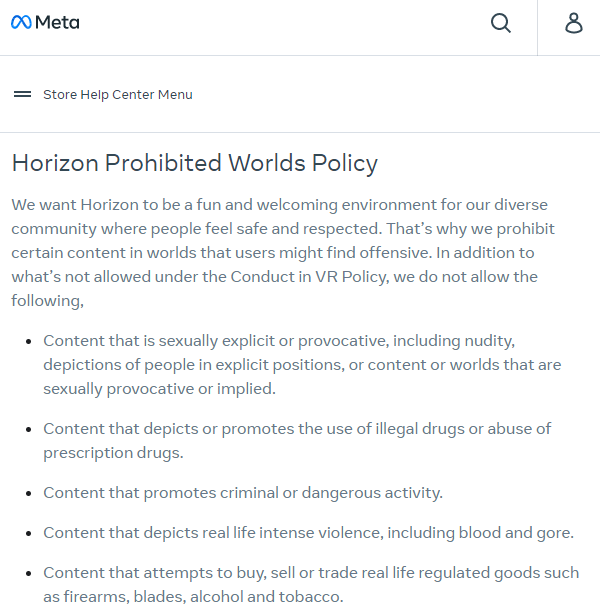The width and height of the screenshot is (600, 614).
Task: Expand the Store Help Center Menu label
Action: point(117,95)
